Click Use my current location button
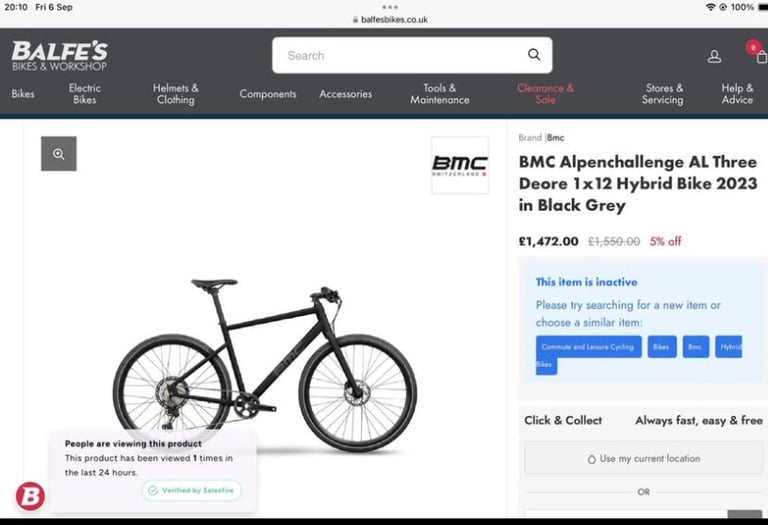The height and width of the screenshot is (525, 768). [x=644, y=458]
